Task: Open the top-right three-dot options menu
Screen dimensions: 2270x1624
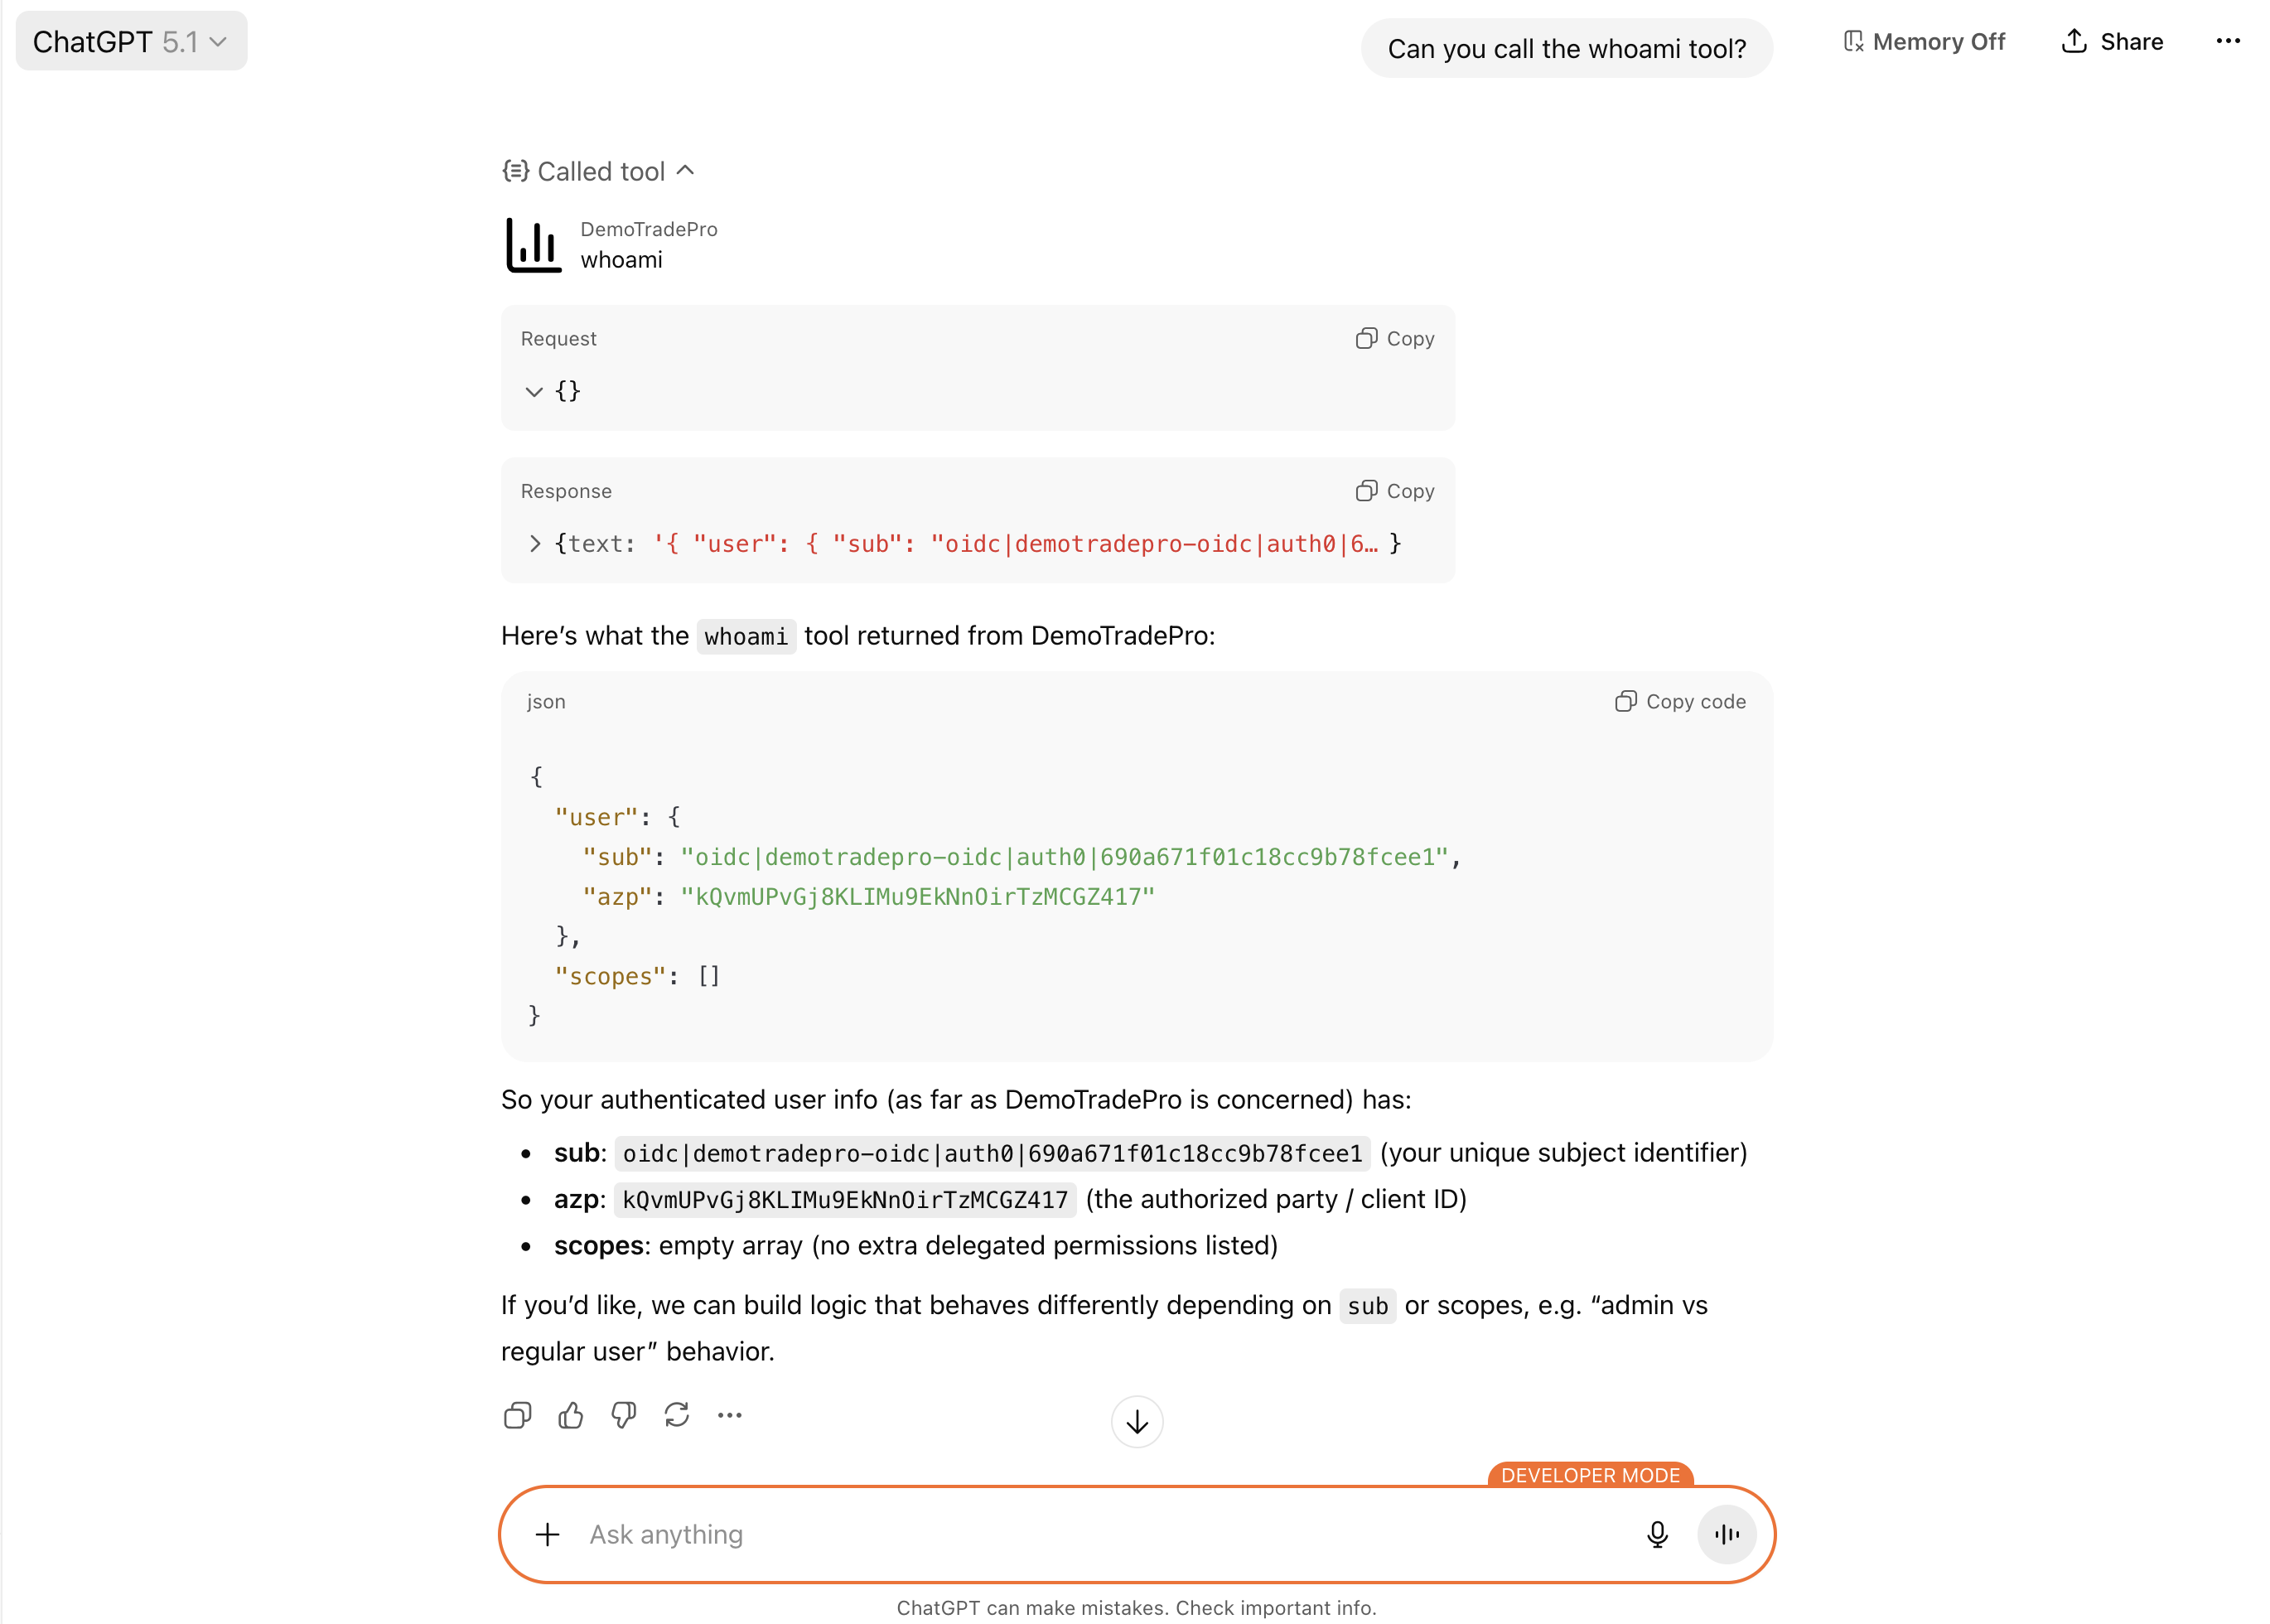Action: (2228, 41)
